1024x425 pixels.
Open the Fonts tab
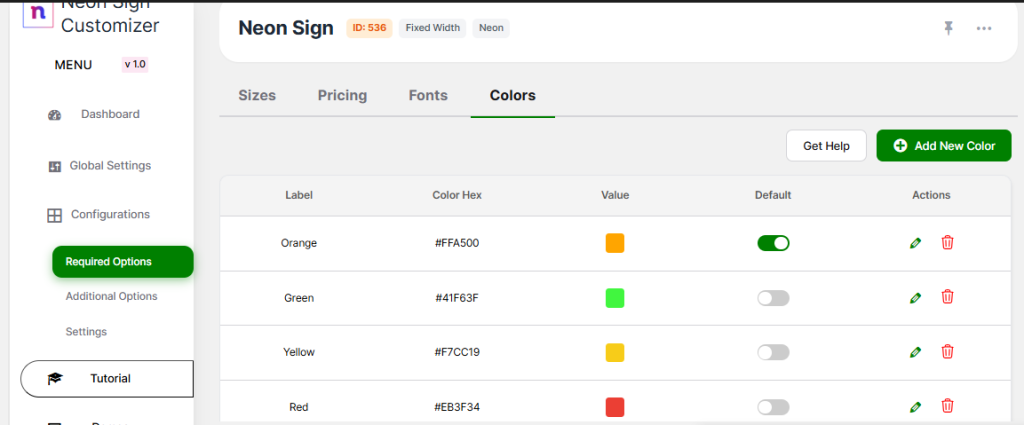pyautogui.click(x=428, y=96)
